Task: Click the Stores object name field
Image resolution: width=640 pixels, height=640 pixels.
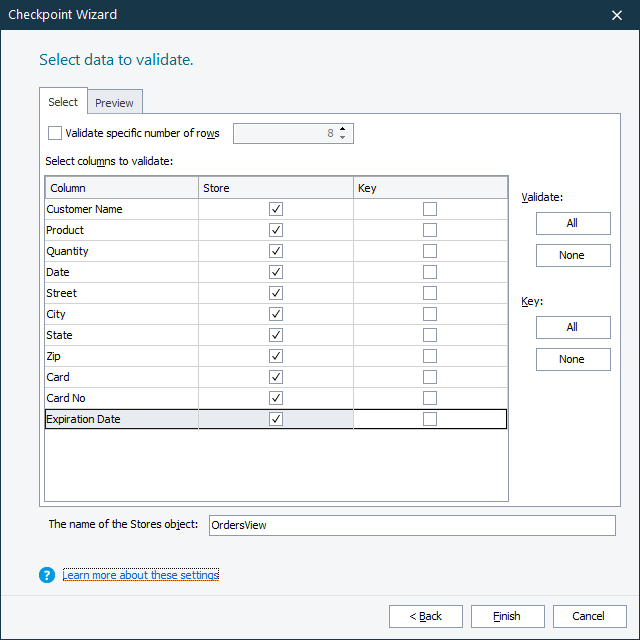Action: click(x=412, y=525)
